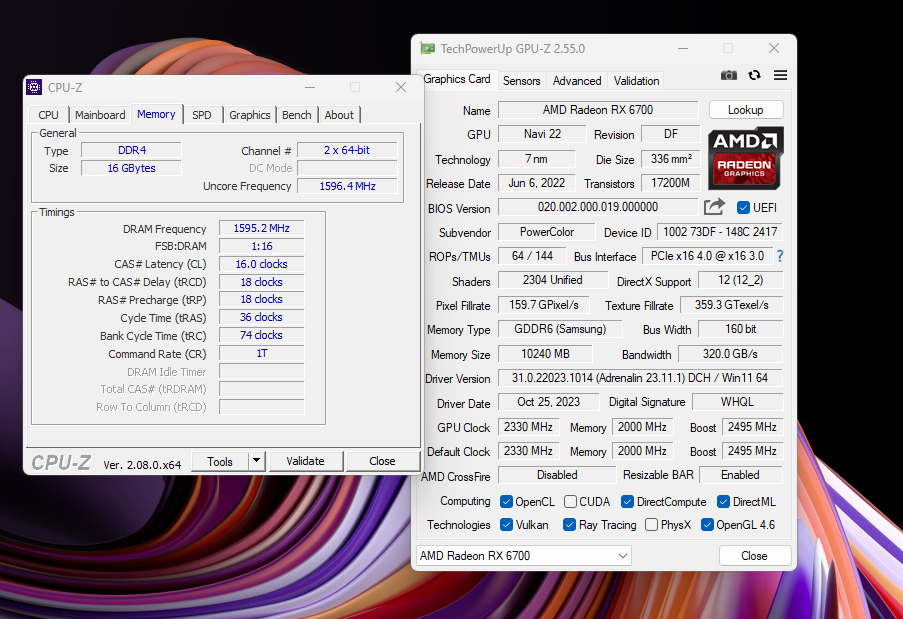Viewport: 903px width, 619px height.
Task: Switch to the Mainboard tab in CPU-Z
Action: [x=100, y=115]
